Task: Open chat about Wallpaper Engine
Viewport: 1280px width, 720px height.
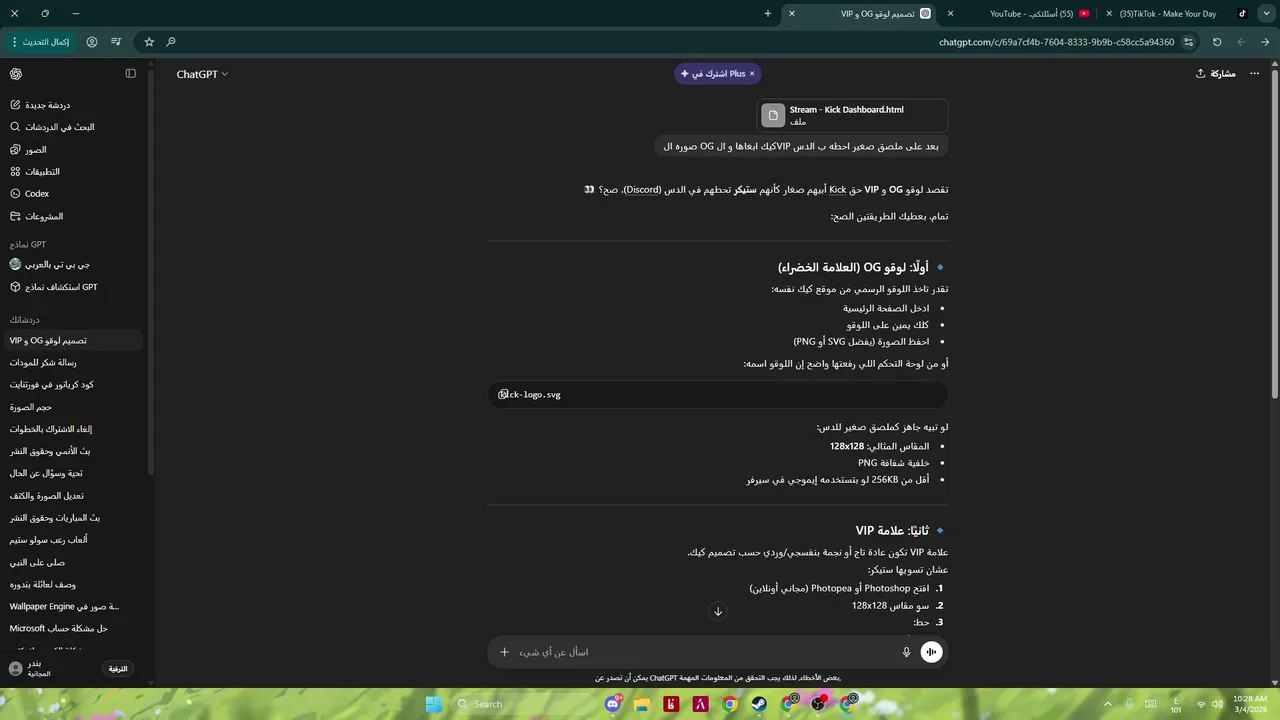Action: (74, 606)
